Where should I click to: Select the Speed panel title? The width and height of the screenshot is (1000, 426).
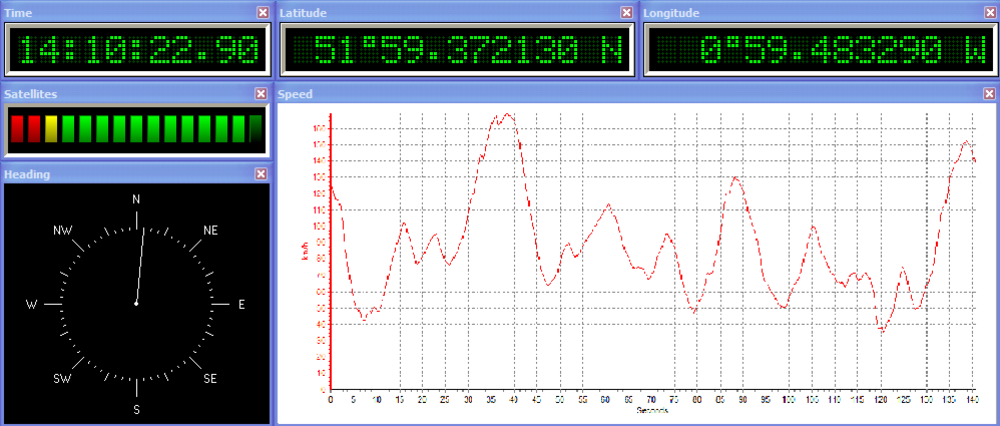296,94
